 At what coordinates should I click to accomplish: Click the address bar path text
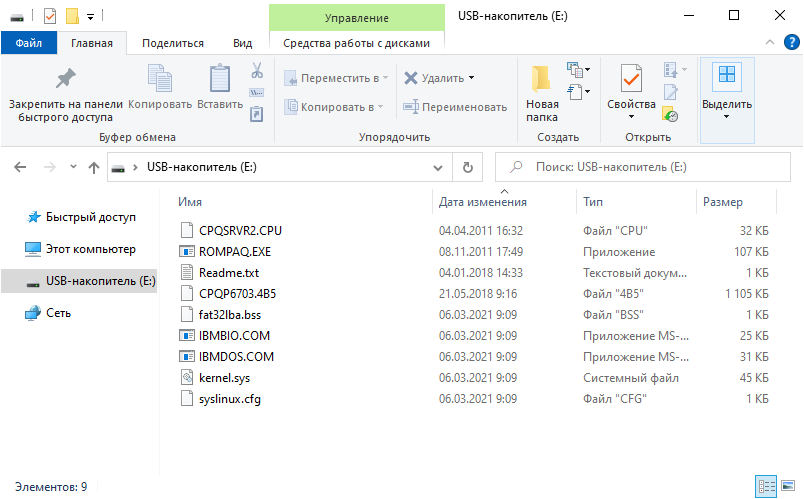click(x=202, y=167)
